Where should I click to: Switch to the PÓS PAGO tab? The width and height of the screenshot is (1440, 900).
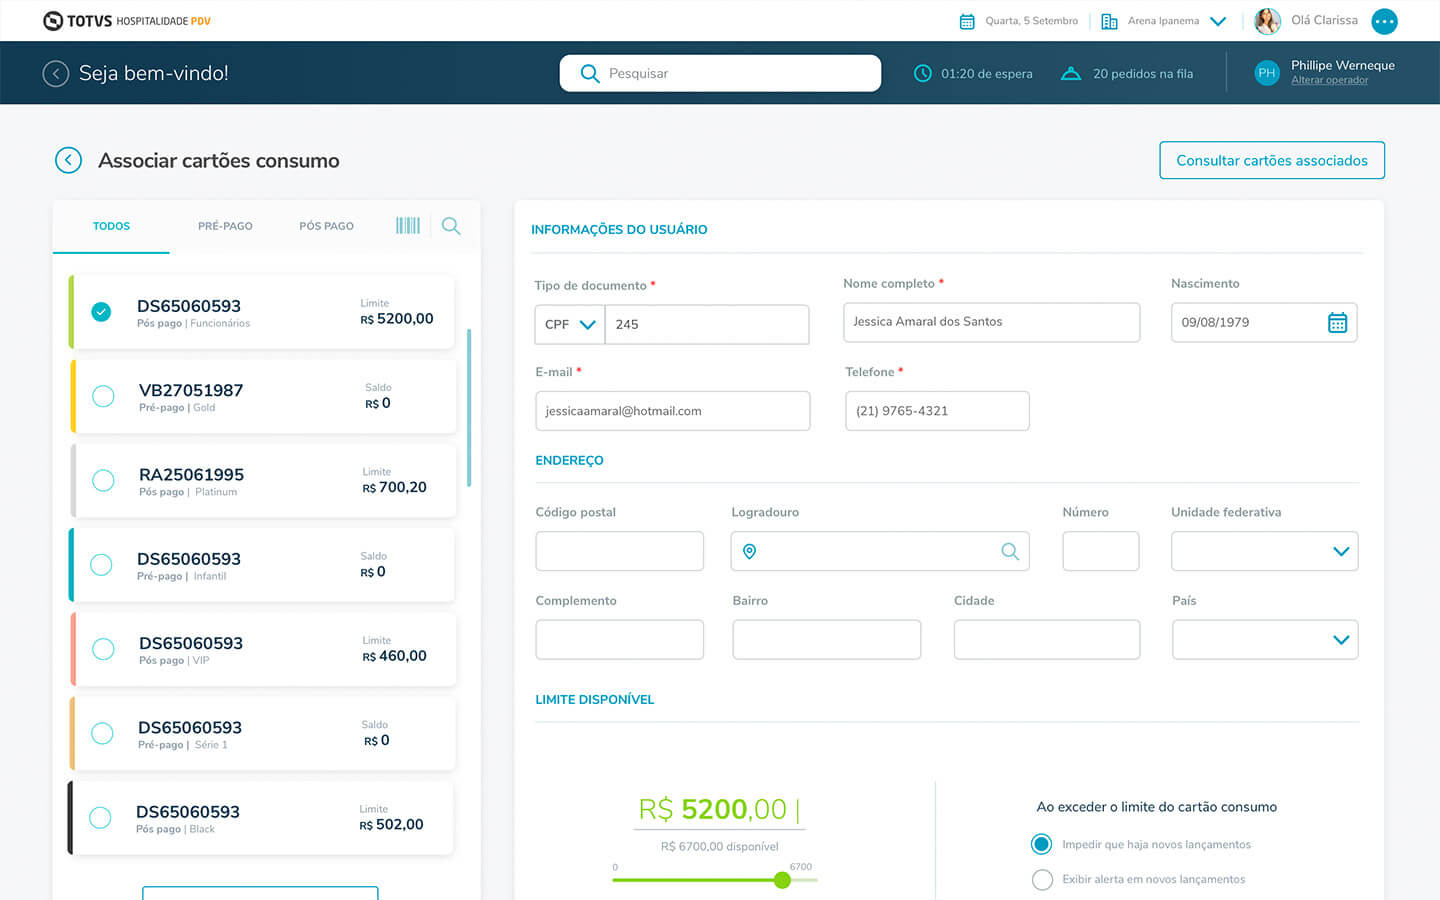click(326, 226)
